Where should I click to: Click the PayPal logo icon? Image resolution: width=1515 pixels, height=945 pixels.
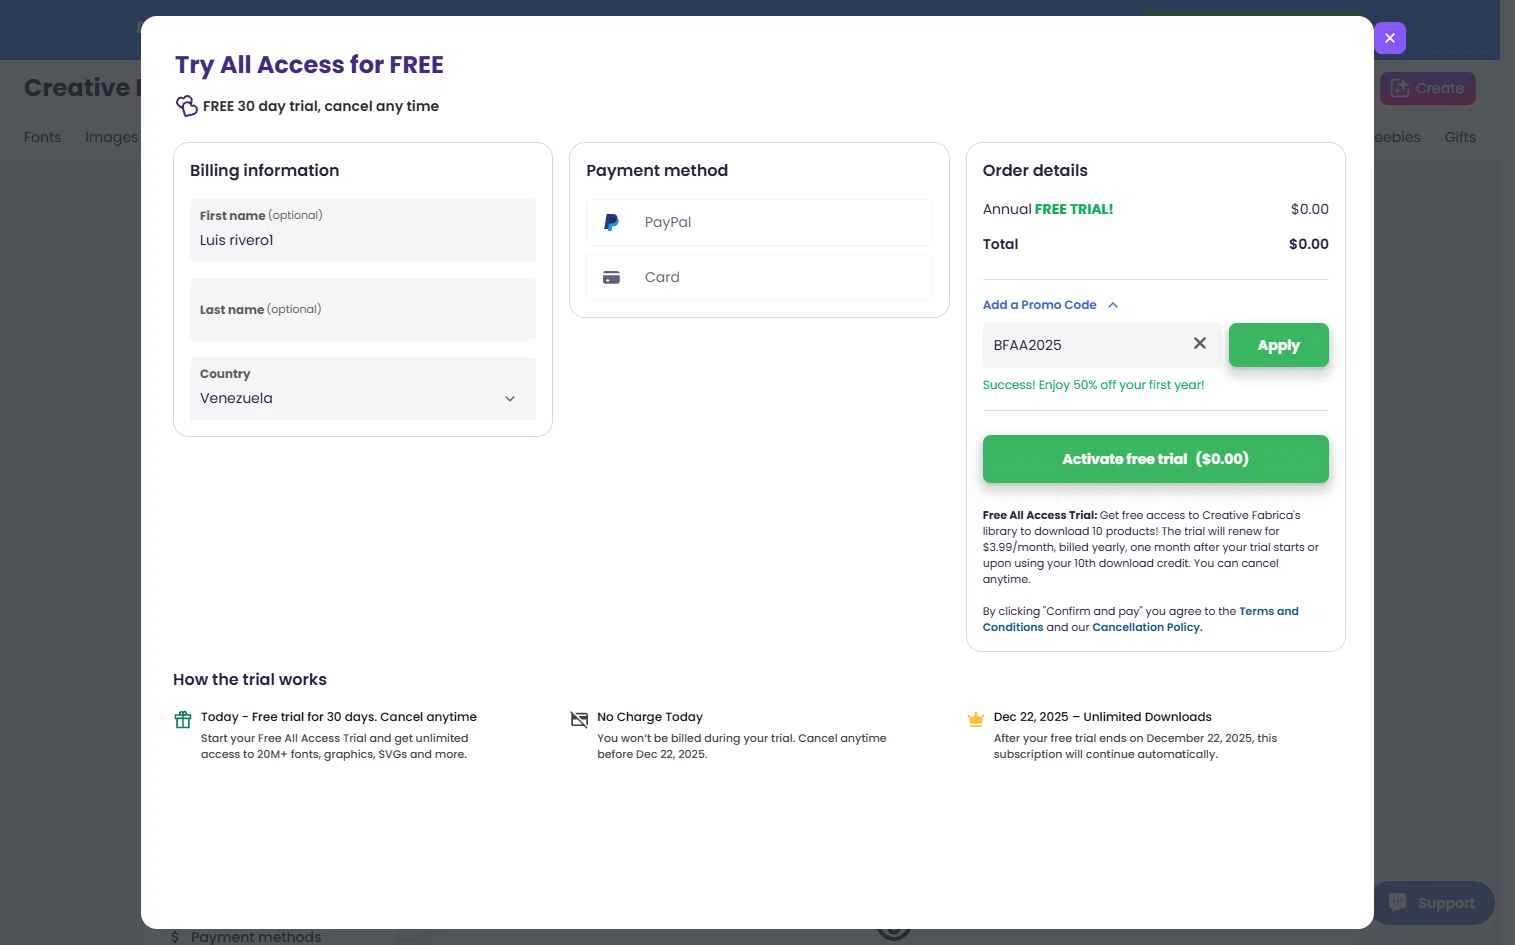coord(611,222)
